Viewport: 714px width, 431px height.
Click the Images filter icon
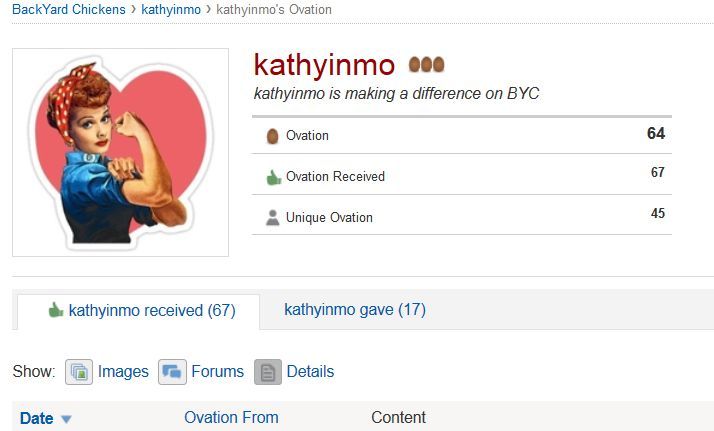click(79, 372)
